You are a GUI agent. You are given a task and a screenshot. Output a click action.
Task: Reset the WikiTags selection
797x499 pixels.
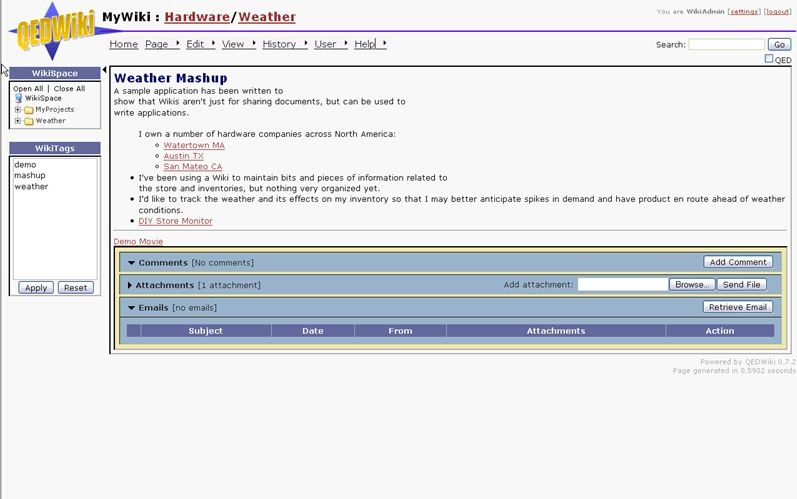(x=76, y=288)
